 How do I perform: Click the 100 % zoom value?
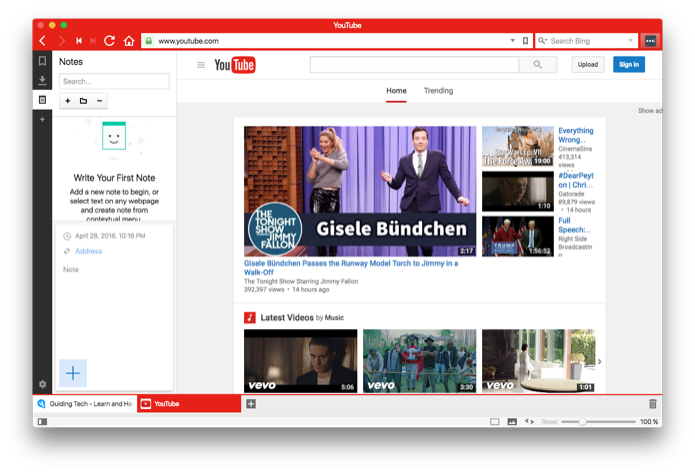click(x=649, y=422)
